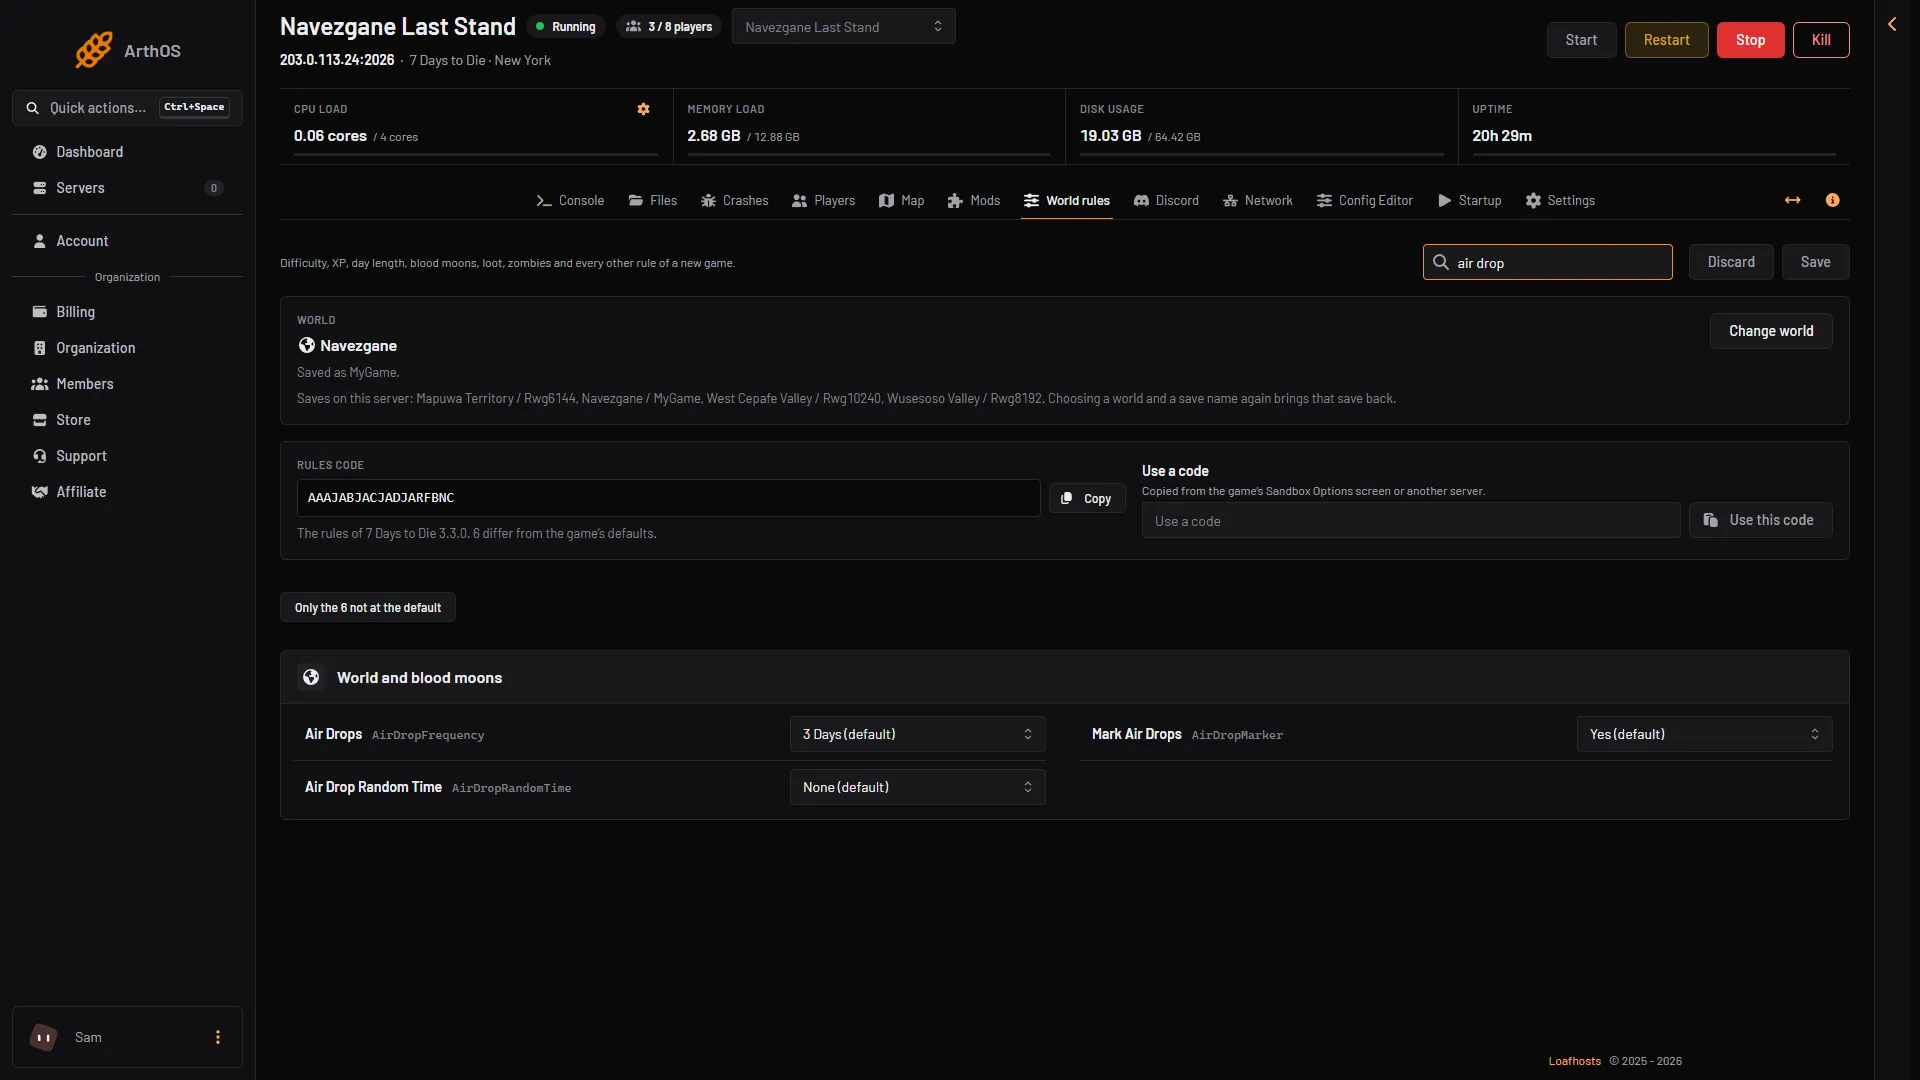The height and width of the screenshot is (1080, 1920).
Task: Click the globe icon beside Navezgane world
Action: pyautogui.click(x=307, y=345)
